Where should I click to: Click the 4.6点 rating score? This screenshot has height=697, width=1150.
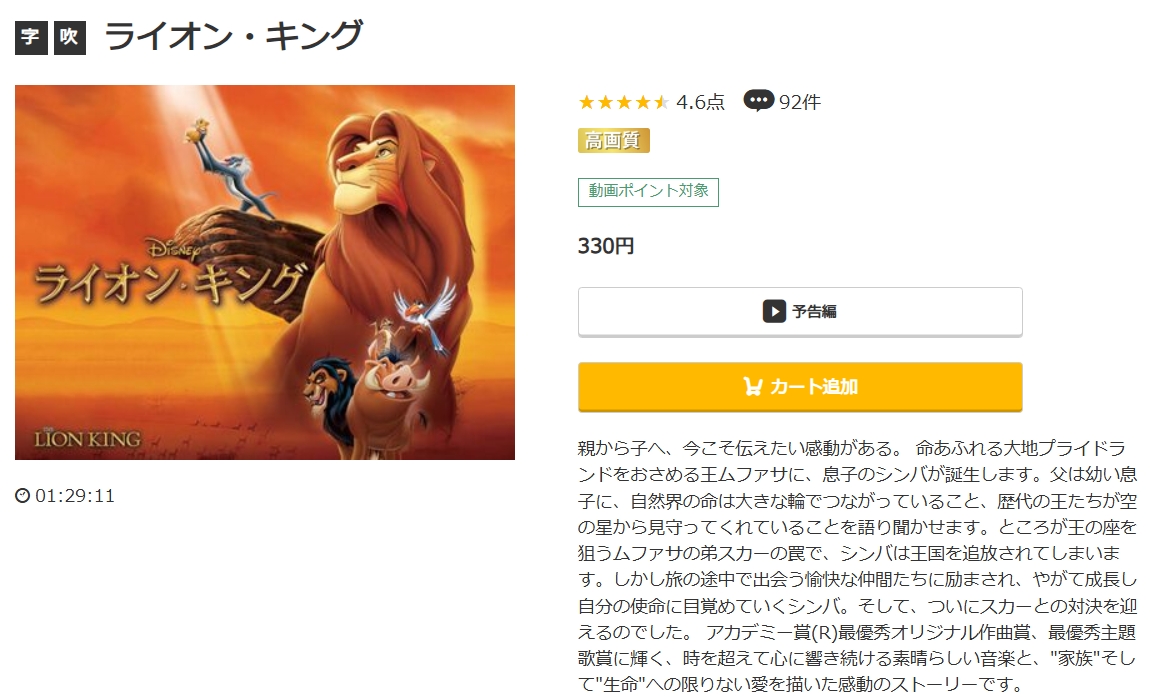pos(700,102)
